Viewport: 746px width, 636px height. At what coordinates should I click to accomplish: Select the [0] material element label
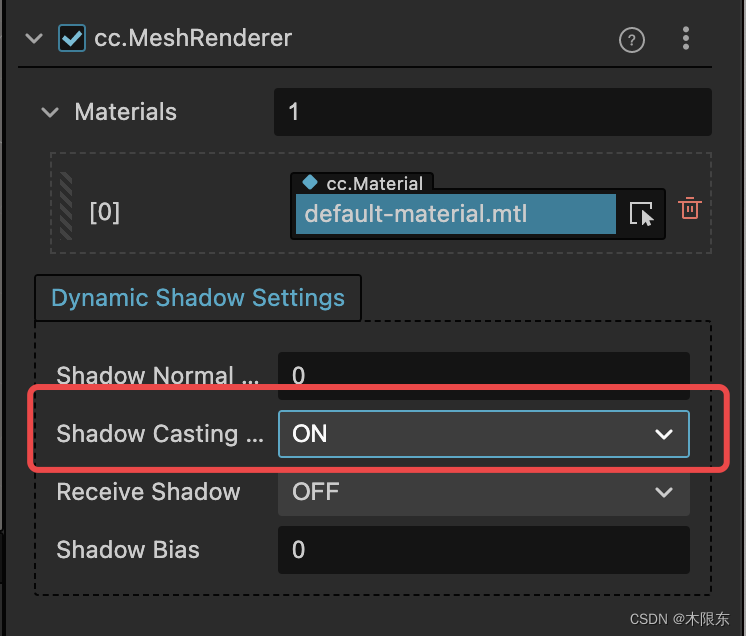pos(105,212)
